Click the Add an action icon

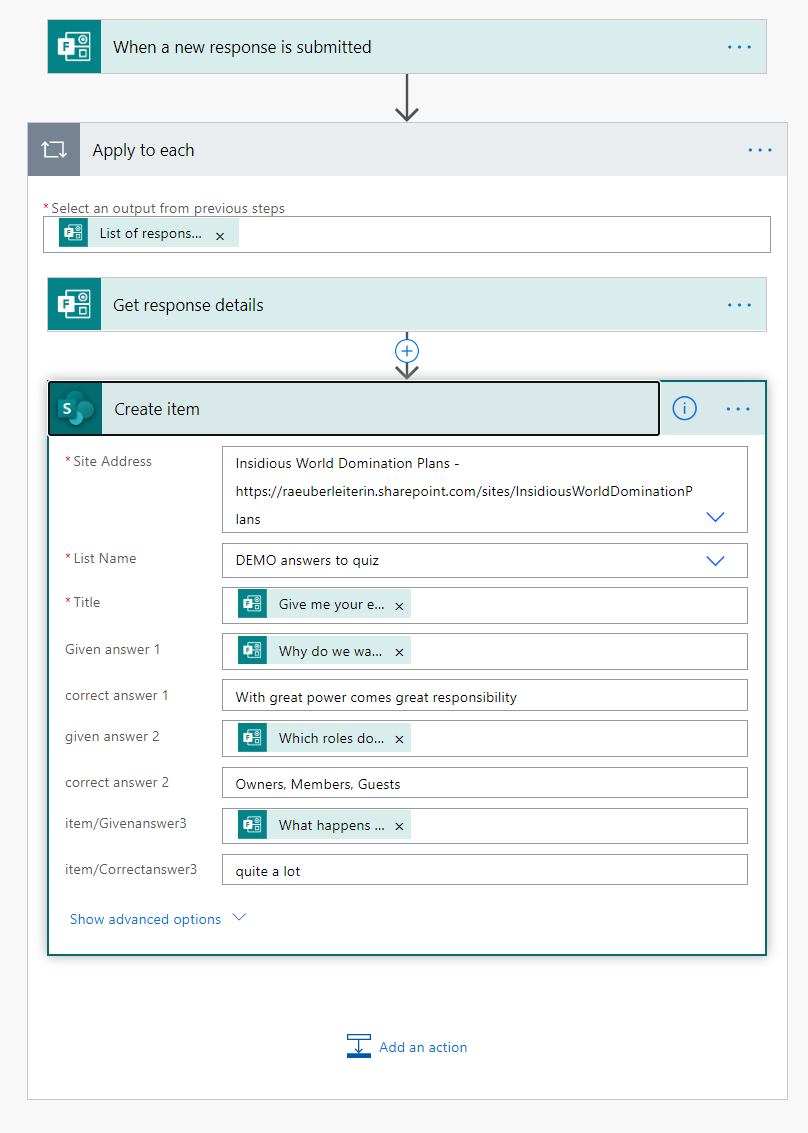pyautogui.click(x=358, y=1046)
